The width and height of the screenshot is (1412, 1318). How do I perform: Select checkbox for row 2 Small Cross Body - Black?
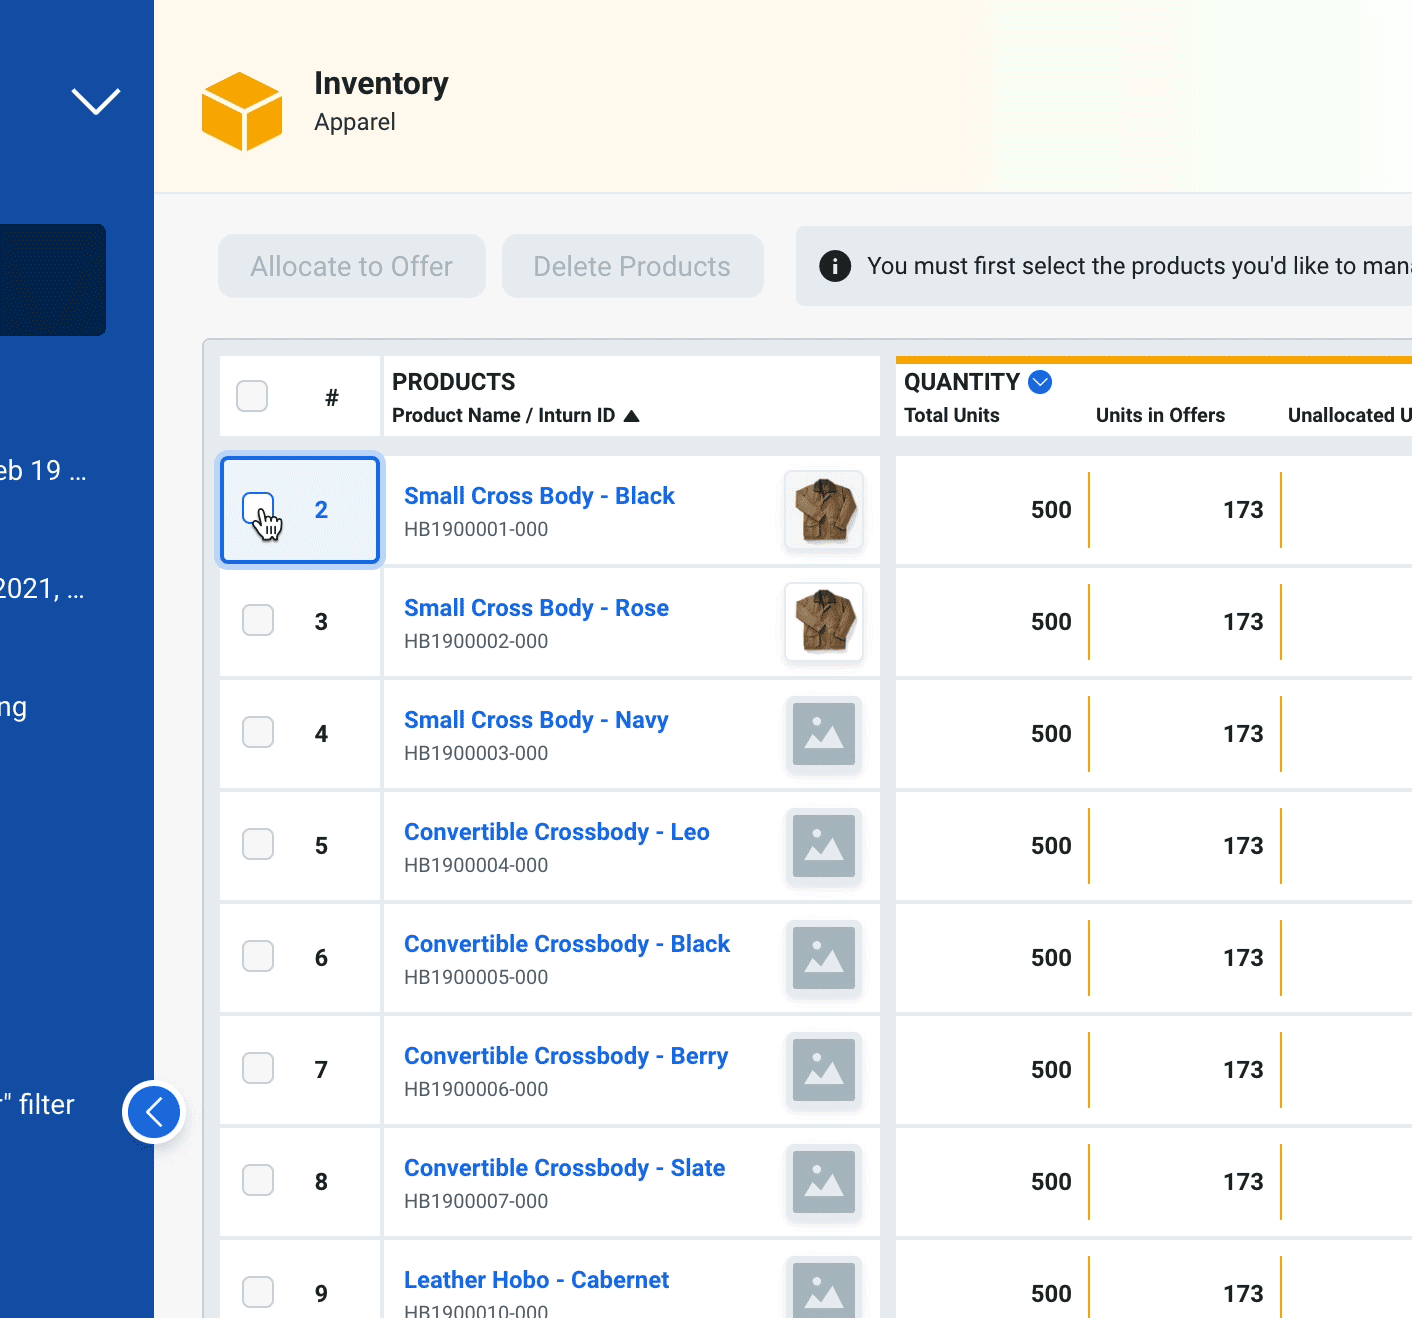point(258,508)
